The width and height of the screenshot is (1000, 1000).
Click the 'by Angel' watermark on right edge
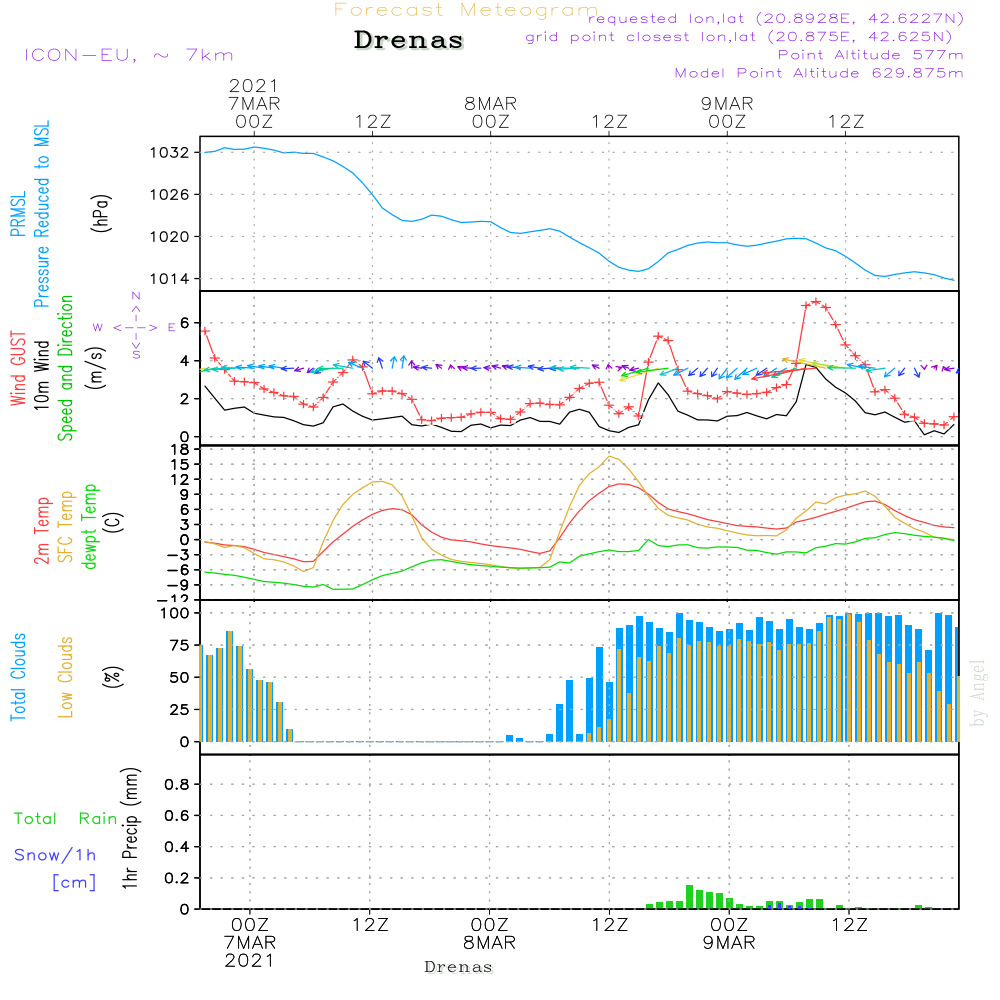pyautogui.click(x=978, y=693)
